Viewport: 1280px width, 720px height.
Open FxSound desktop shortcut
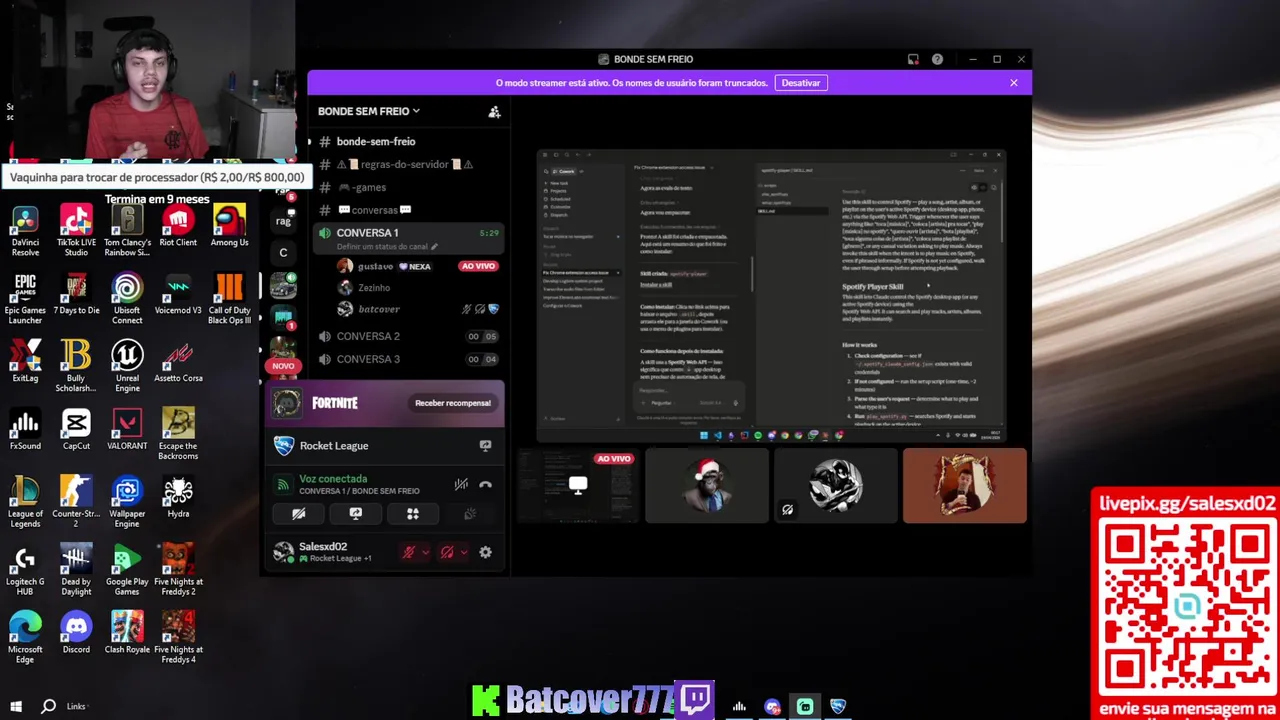coord(25,430)
